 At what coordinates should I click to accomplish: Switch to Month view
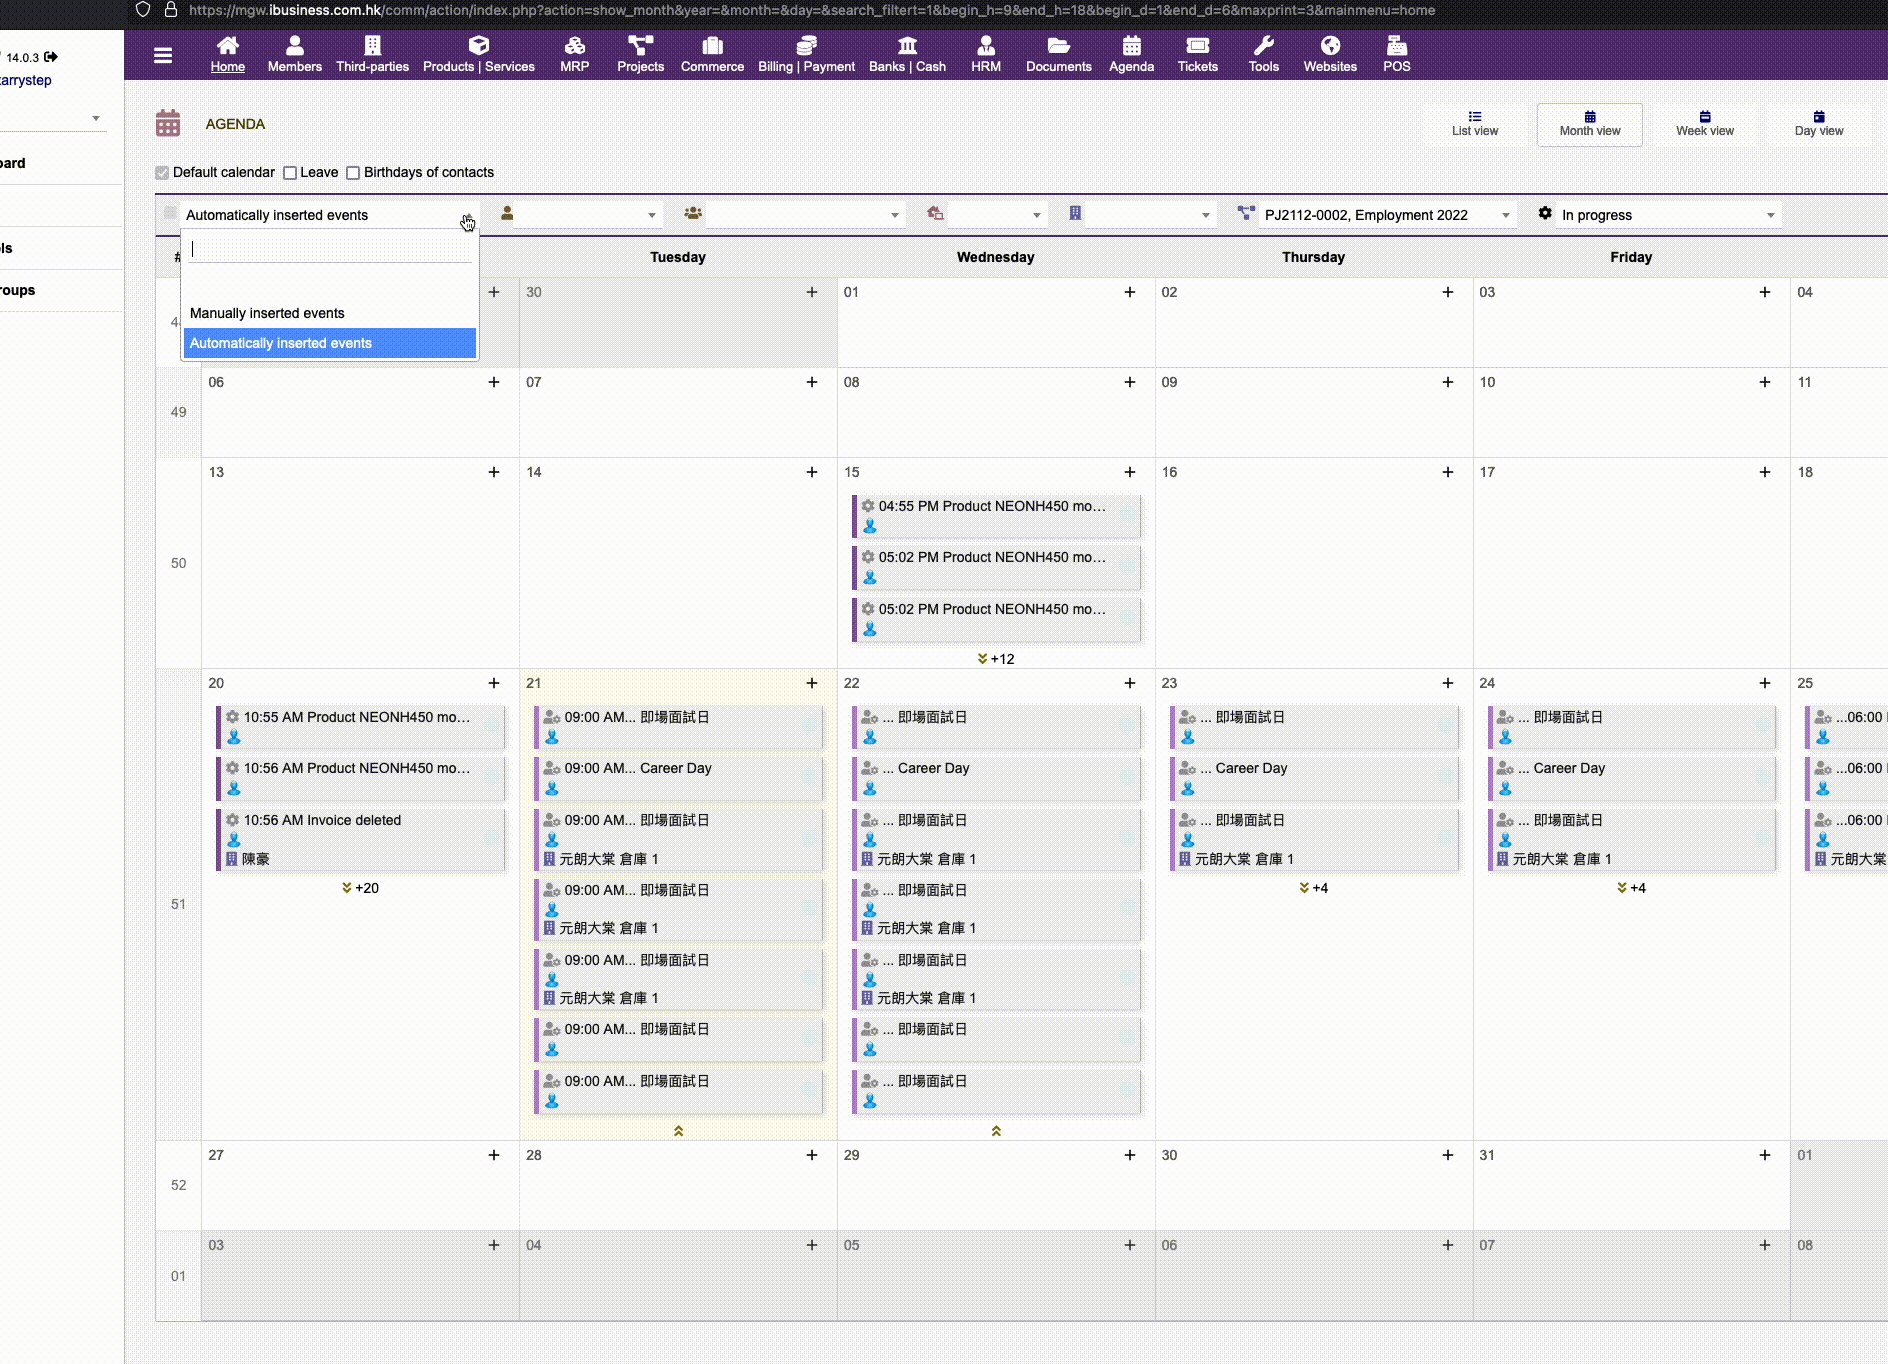(1590, 124)
